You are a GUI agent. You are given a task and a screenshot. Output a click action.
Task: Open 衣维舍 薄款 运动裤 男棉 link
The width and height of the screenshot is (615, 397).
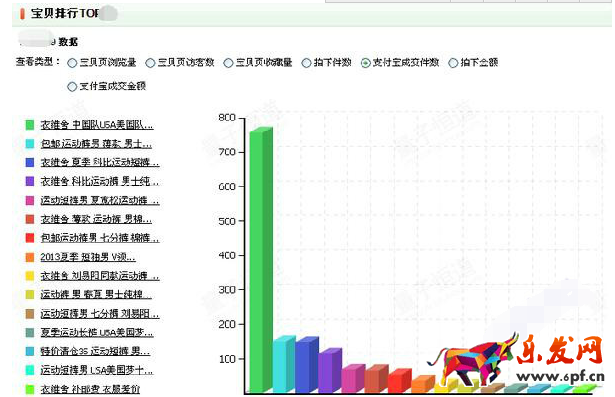click(96, 219)
